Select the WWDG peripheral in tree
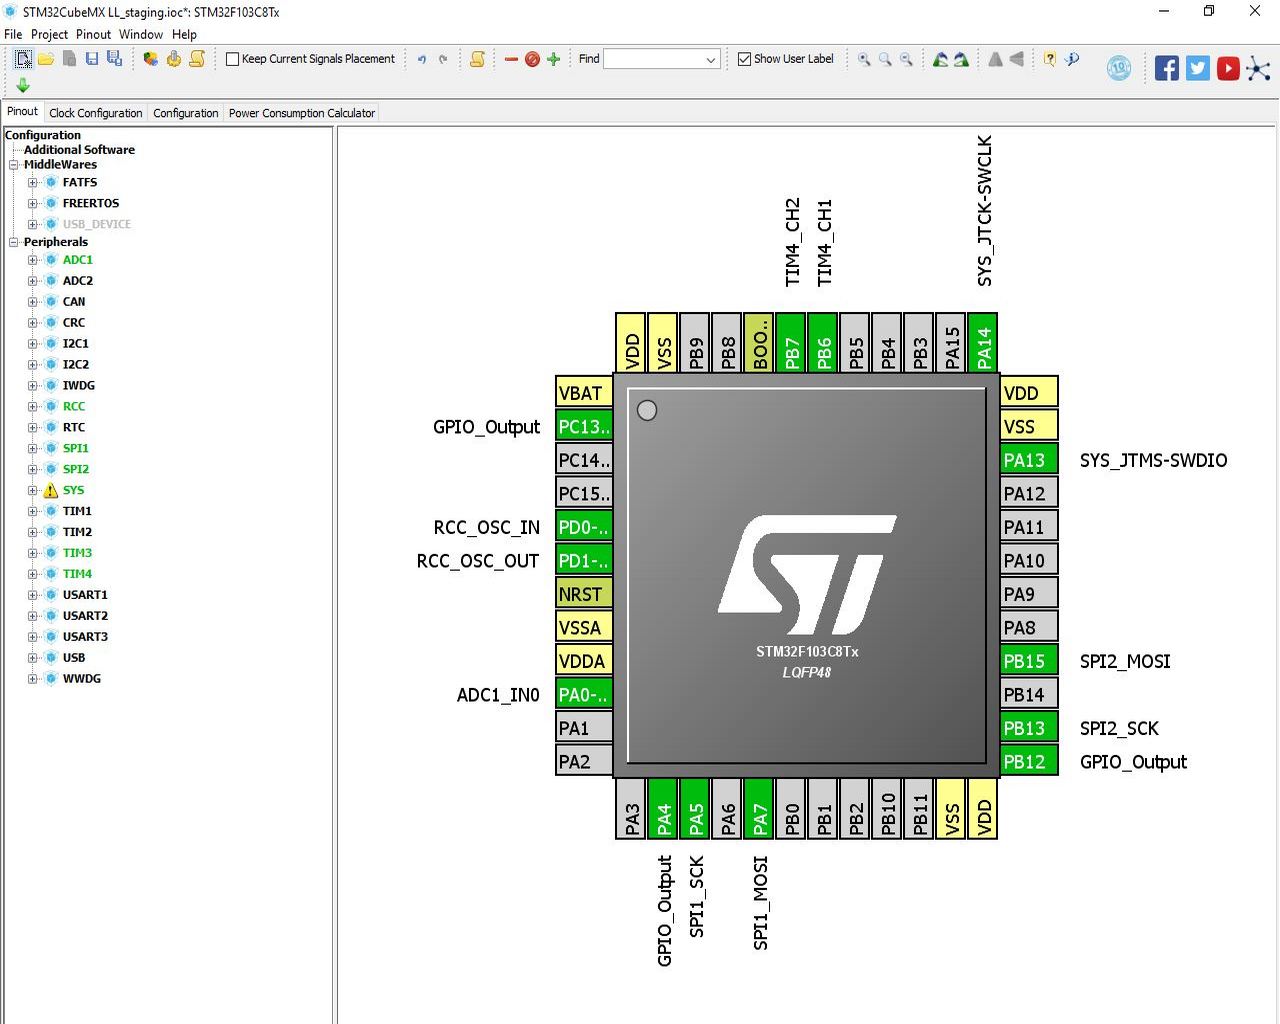 [x=82, y=679]
